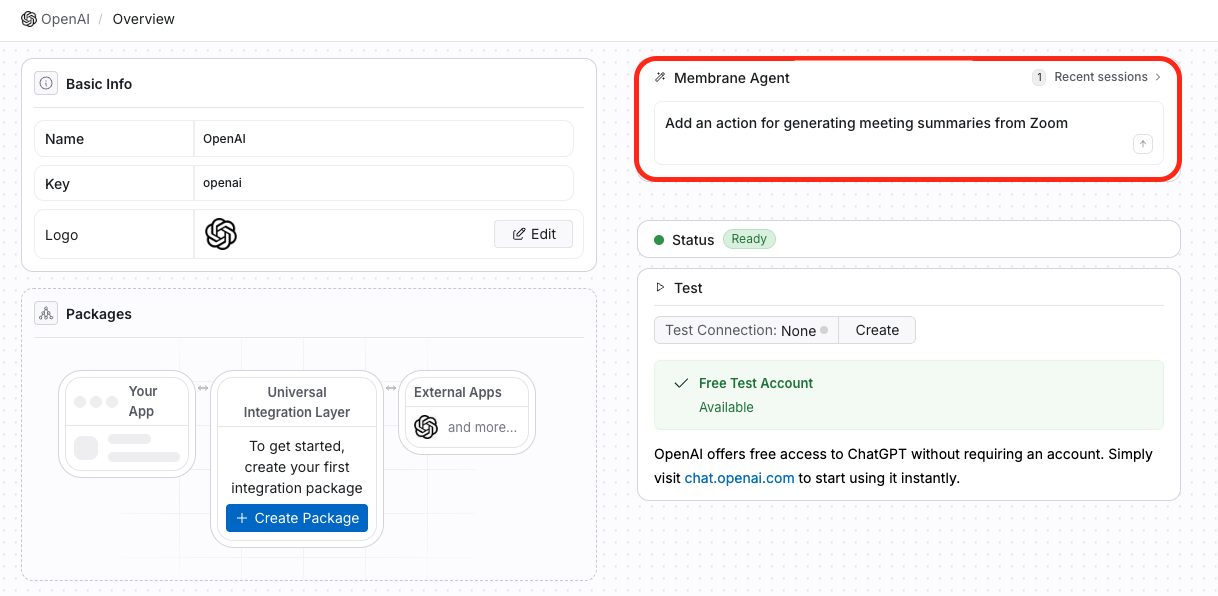This screenshot has height=596, width=1218.
Task: Focus the Membrane Agent prompt text box
Action: [909, 133]
